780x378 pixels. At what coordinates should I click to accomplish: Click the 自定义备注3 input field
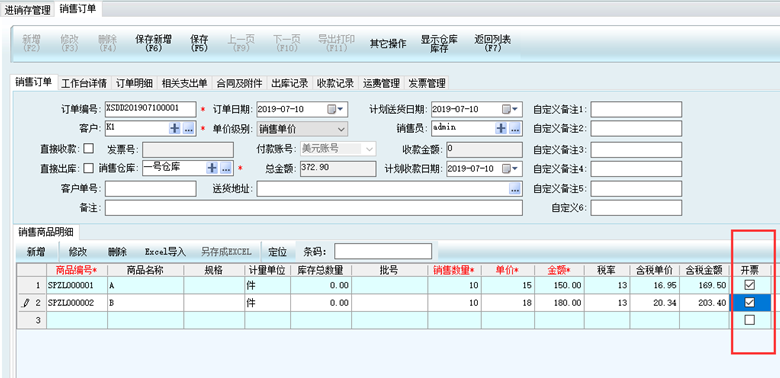[636, 149]
